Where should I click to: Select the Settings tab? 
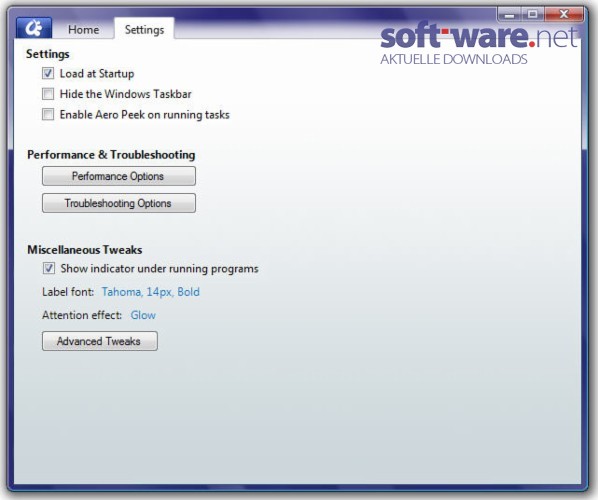tap(145, 29)
